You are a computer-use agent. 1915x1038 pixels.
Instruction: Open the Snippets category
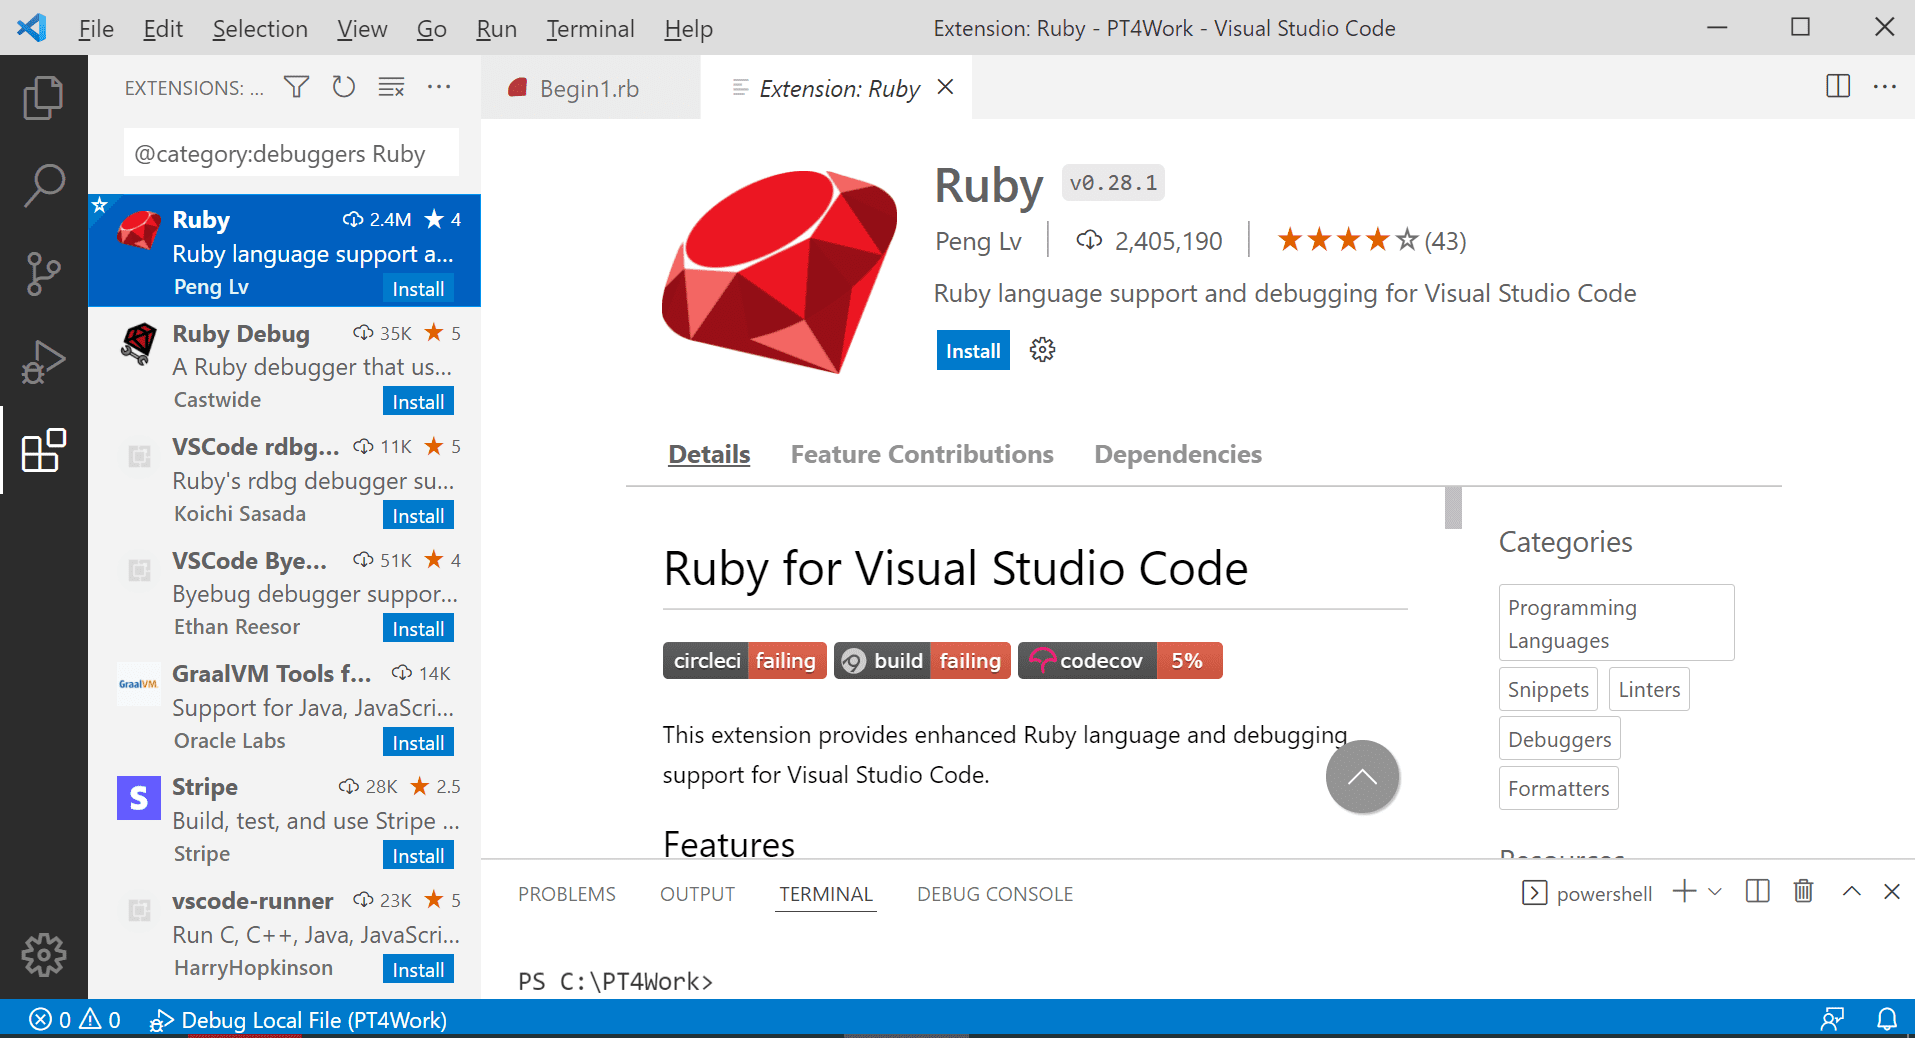(x=1548, y=689)
